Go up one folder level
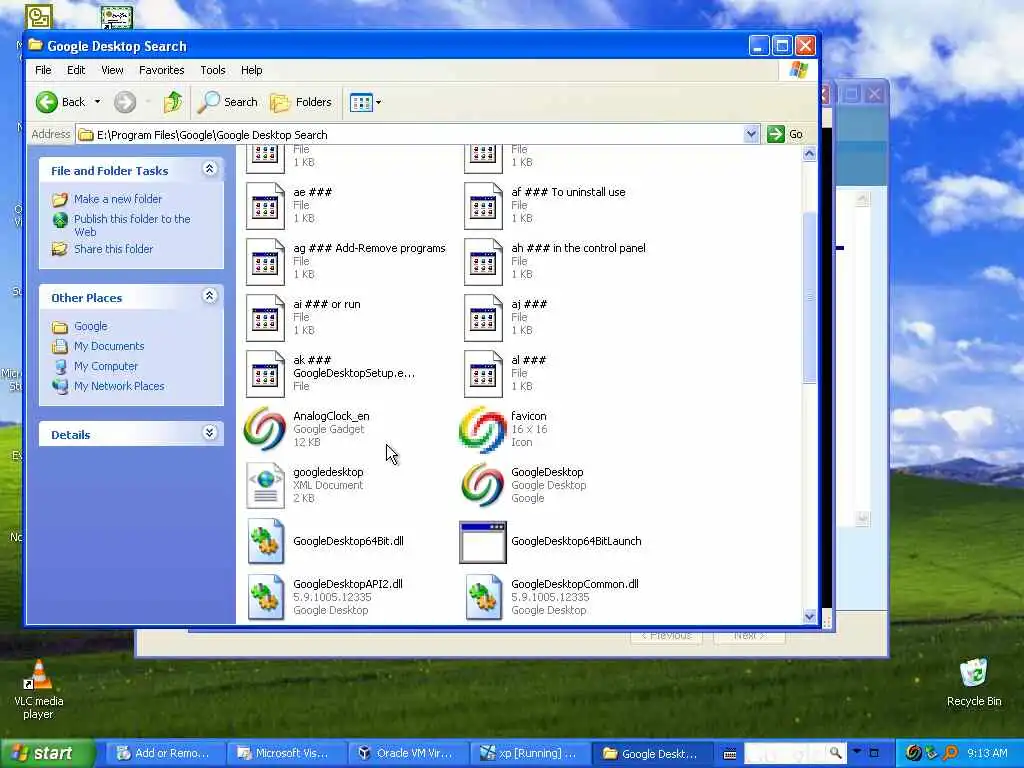Screen dimensions: 1024x768 173,102
